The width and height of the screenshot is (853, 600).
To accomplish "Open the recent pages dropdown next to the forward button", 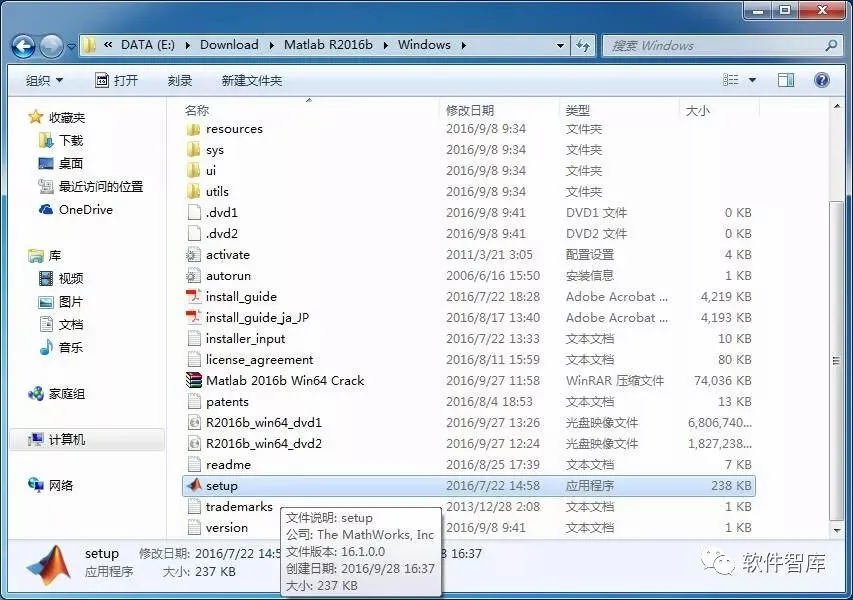I will pyautogui.click(x=71, y=47).
